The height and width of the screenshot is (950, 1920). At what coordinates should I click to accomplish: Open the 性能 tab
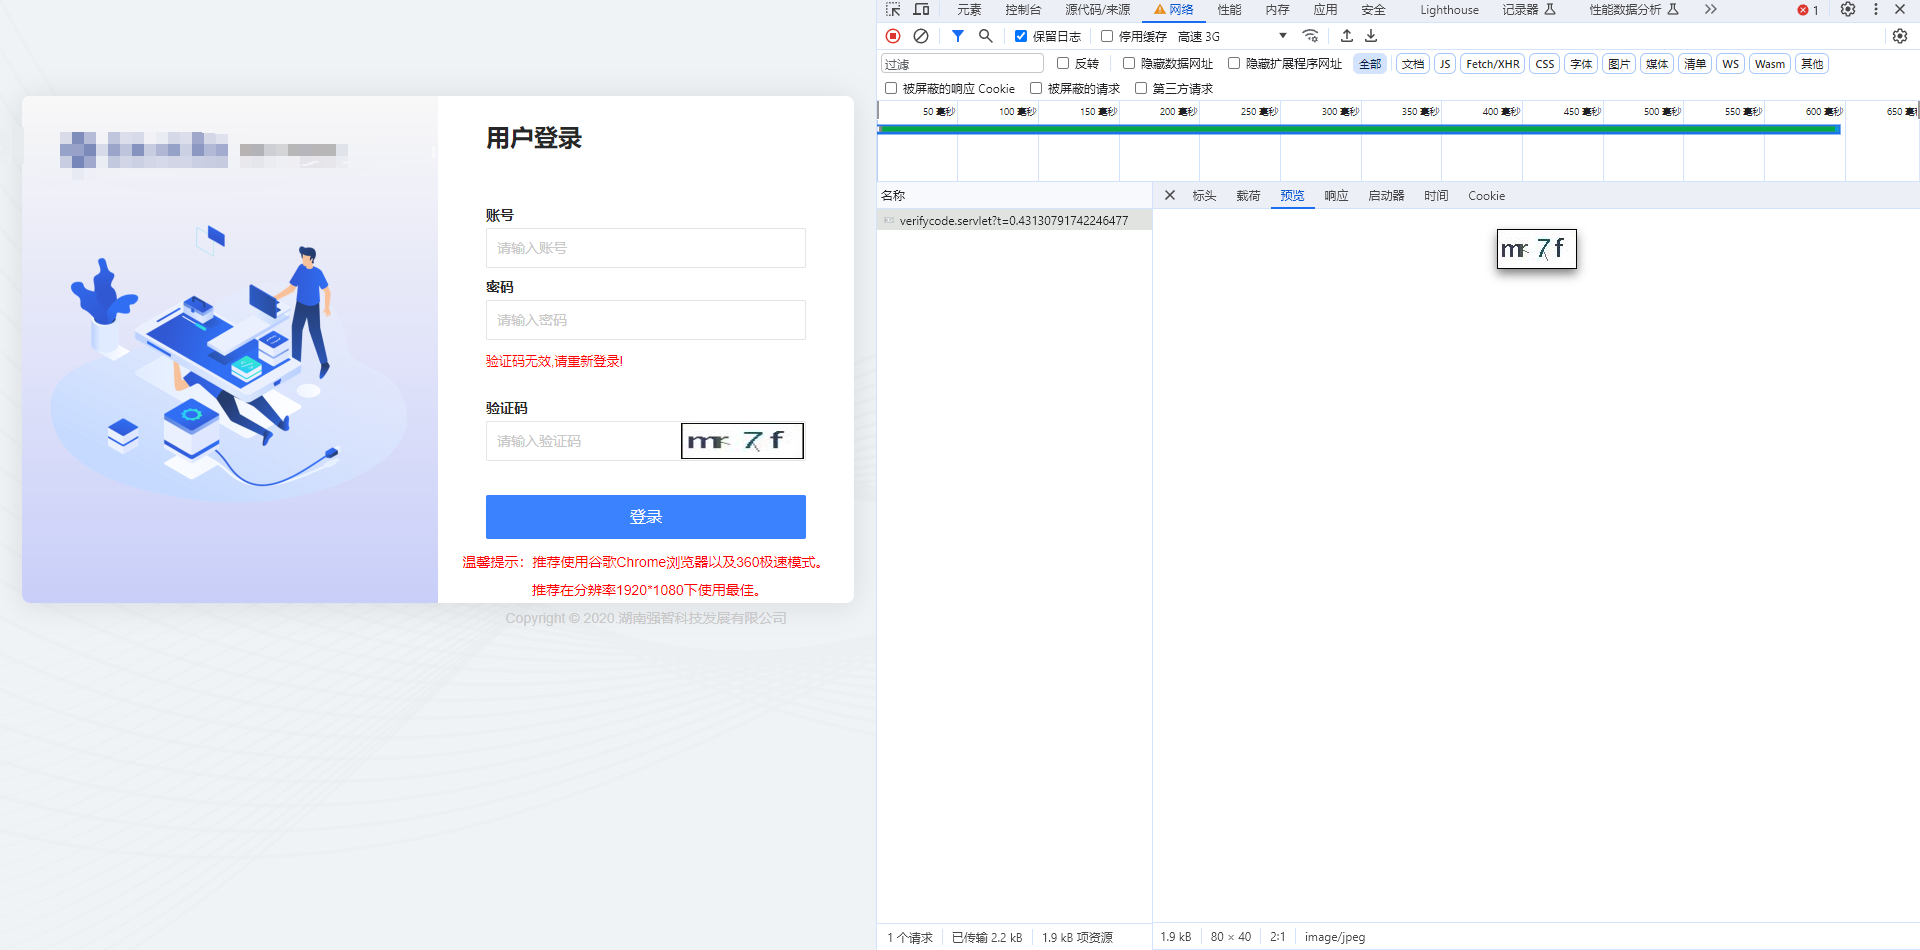(x=1229, y=10)
